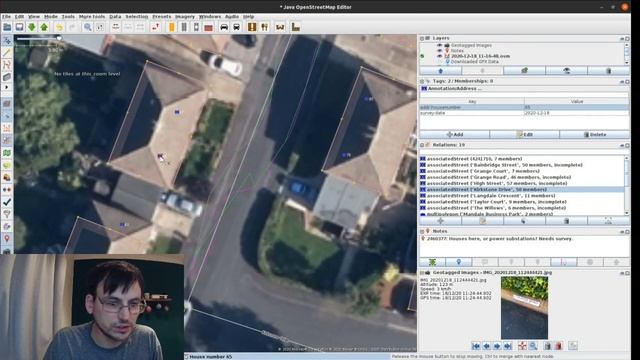This screenshot has height=360, width=640.
Task: Click the red delete-image-file button
Action: coord(558,346)
